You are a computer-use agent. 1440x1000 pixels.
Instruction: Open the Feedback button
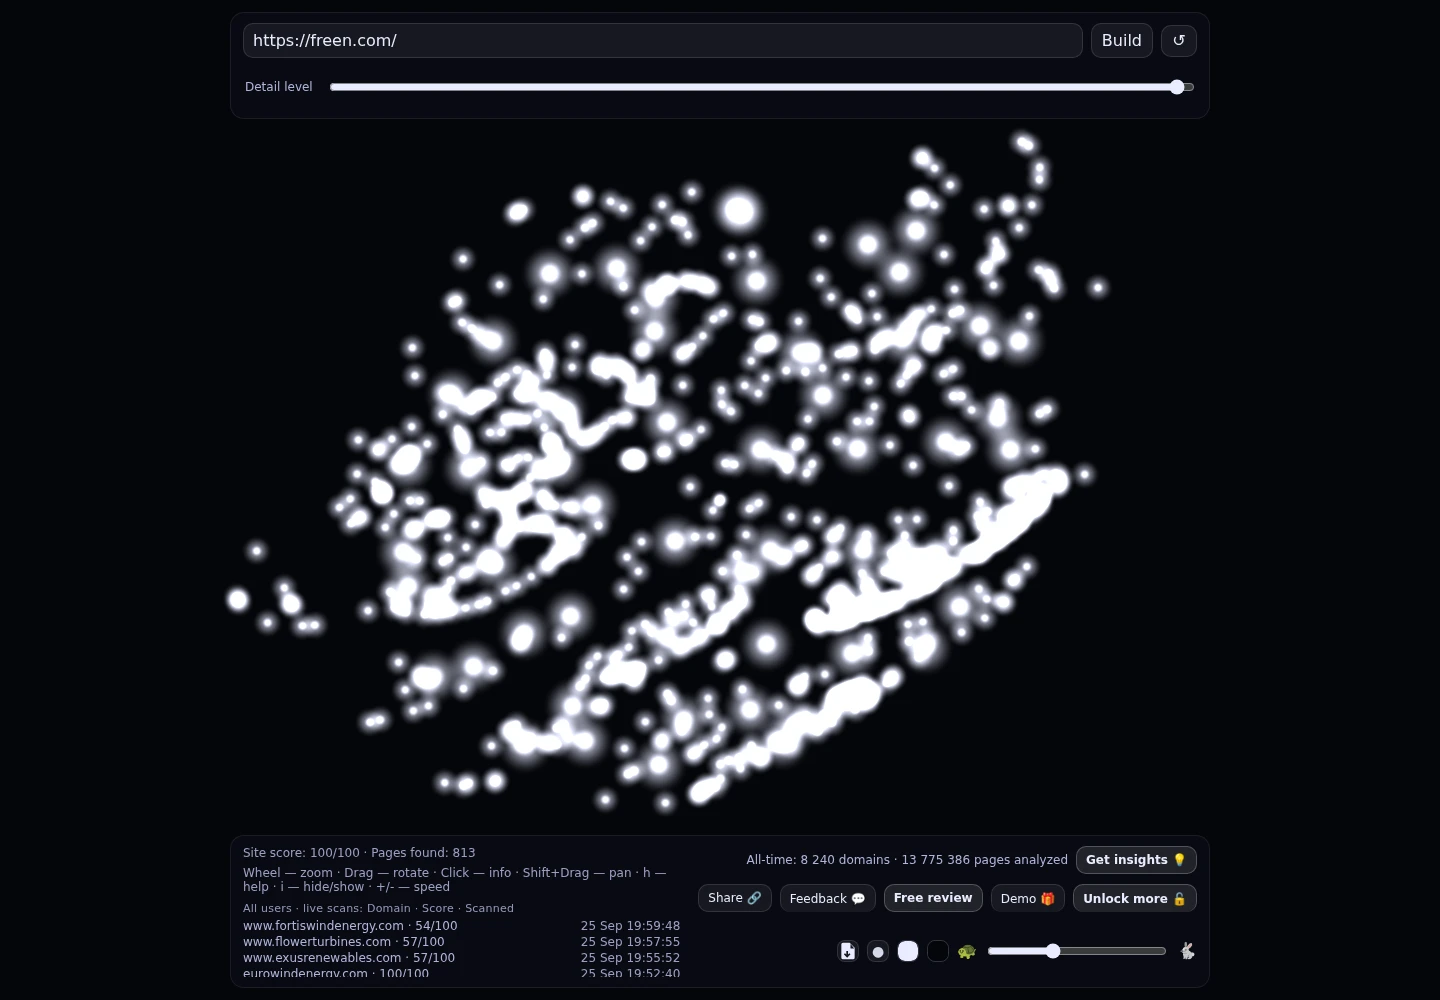(x=828, y=898)
